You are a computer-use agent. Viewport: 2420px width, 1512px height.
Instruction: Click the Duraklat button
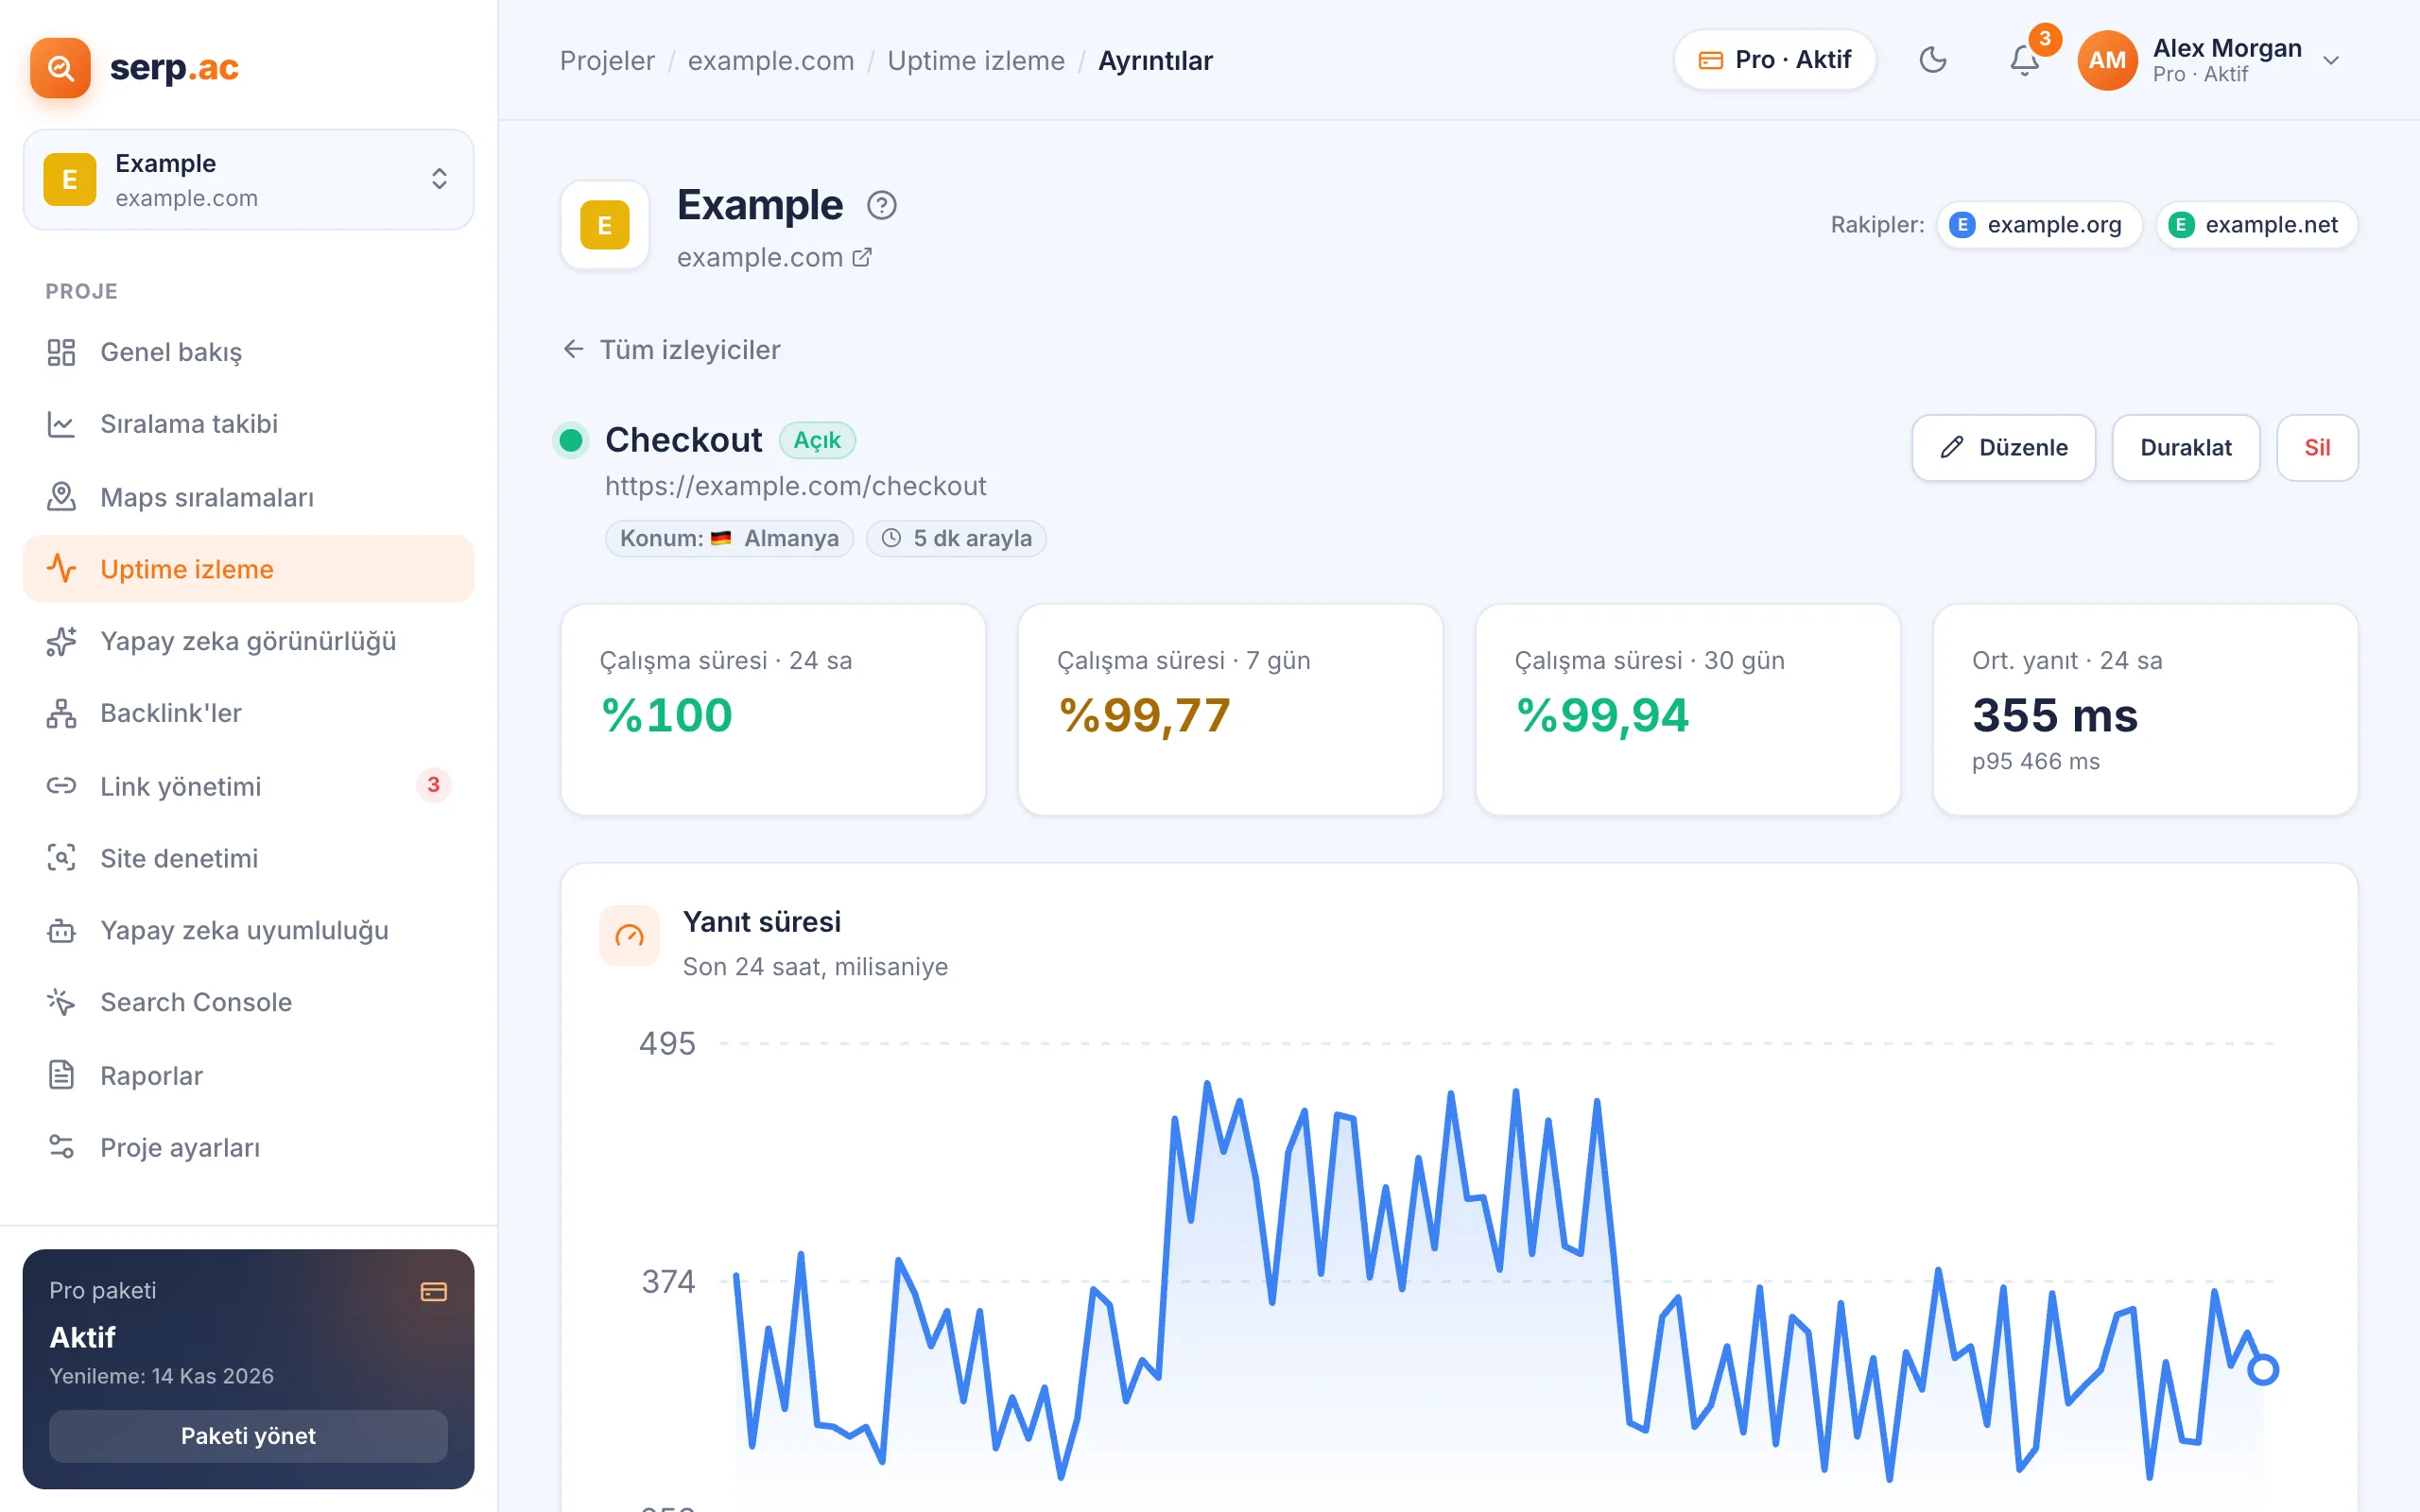[2185, 448]
